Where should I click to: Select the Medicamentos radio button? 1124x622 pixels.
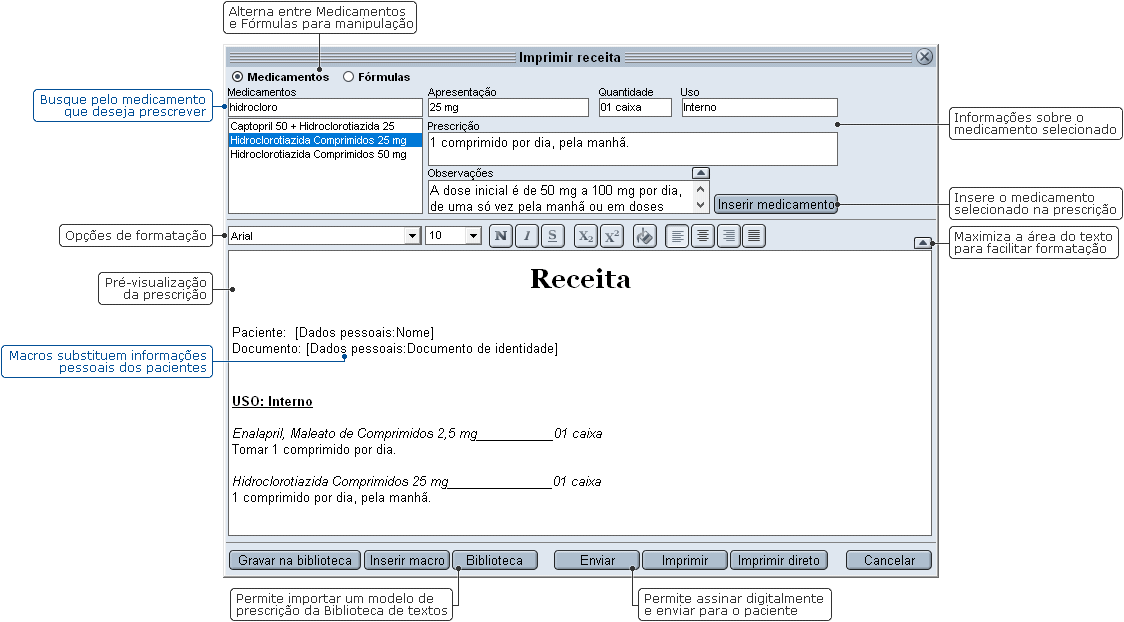click(x=237, y=76)
